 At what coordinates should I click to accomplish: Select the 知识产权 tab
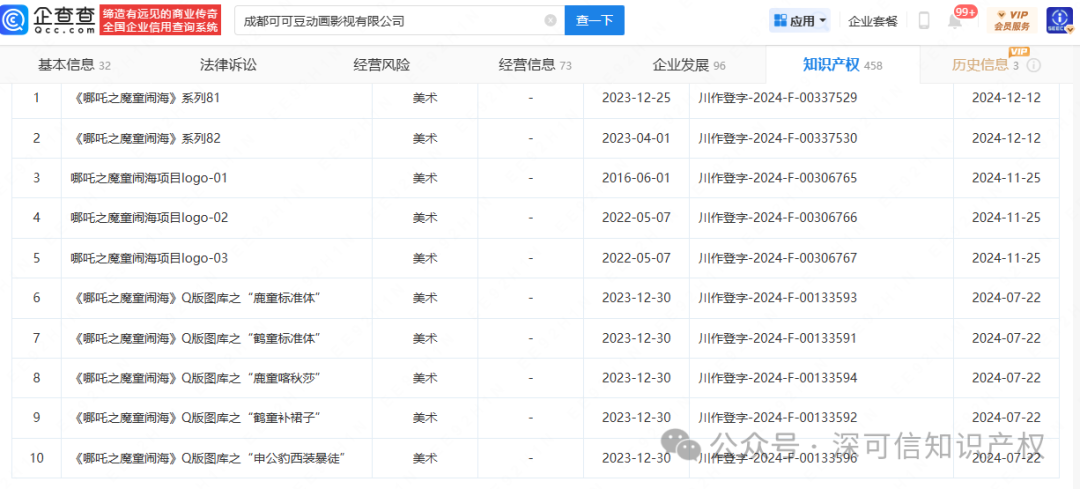pyautogui.click(x=842, y=65)
